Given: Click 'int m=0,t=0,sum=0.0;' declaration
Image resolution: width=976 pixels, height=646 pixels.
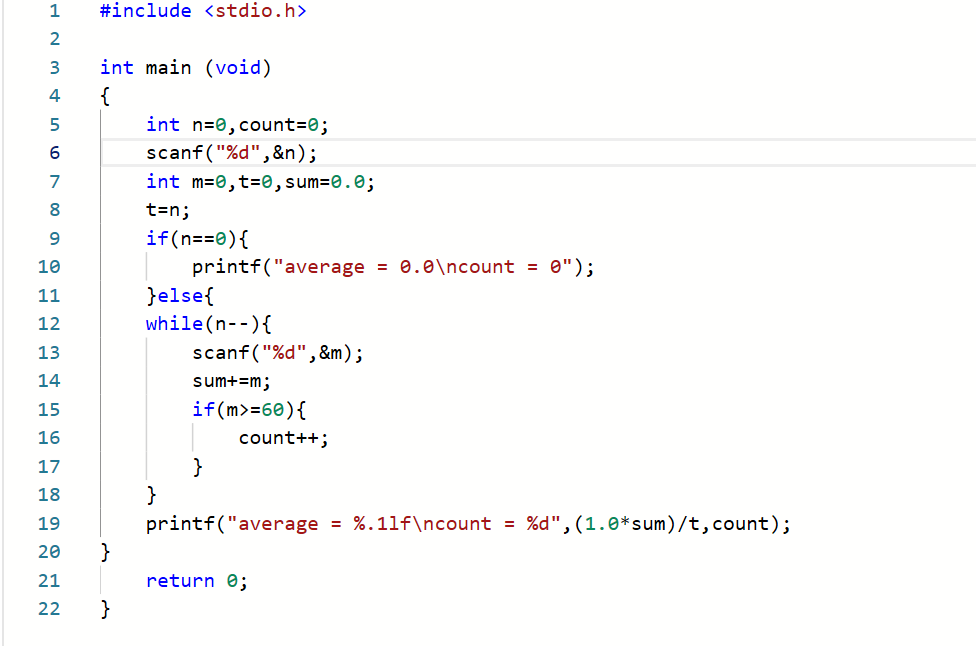Looking at the screenshot, I should 260,182.
